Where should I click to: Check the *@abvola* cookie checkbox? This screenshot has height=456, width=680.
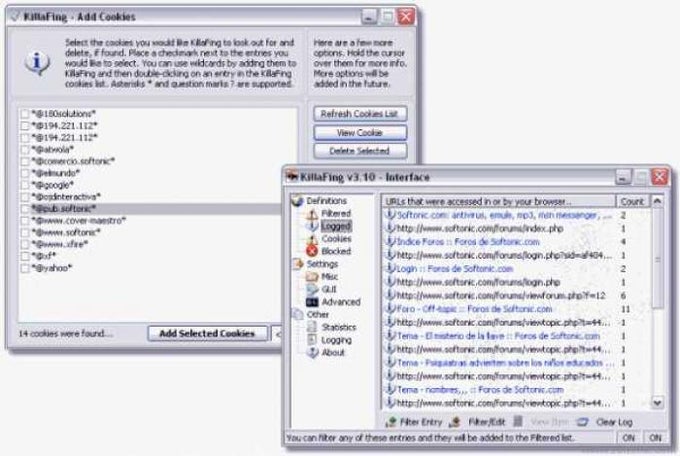(25, 150)
